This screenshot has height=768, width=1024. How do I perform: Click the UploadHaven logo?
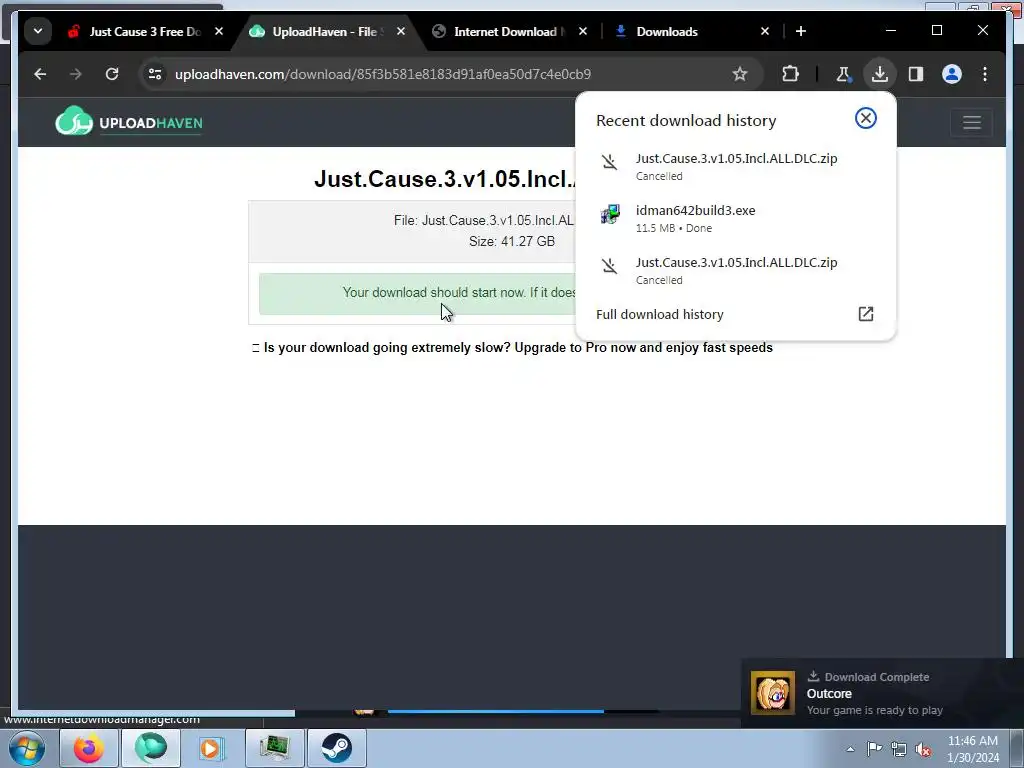(x=129, y=121)
